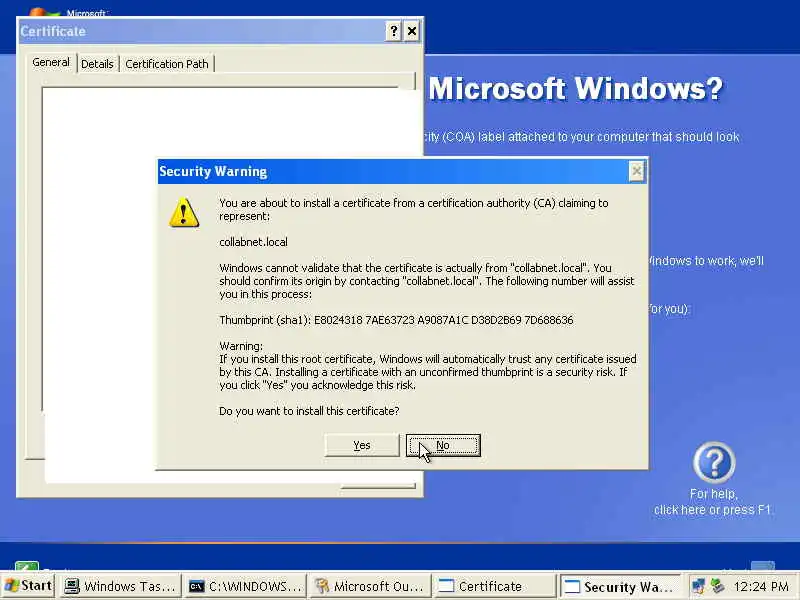This screenshot has height=600, width=800.
Task: Click the 12:24 PM clock in the tray
Action: coord(761,587)
